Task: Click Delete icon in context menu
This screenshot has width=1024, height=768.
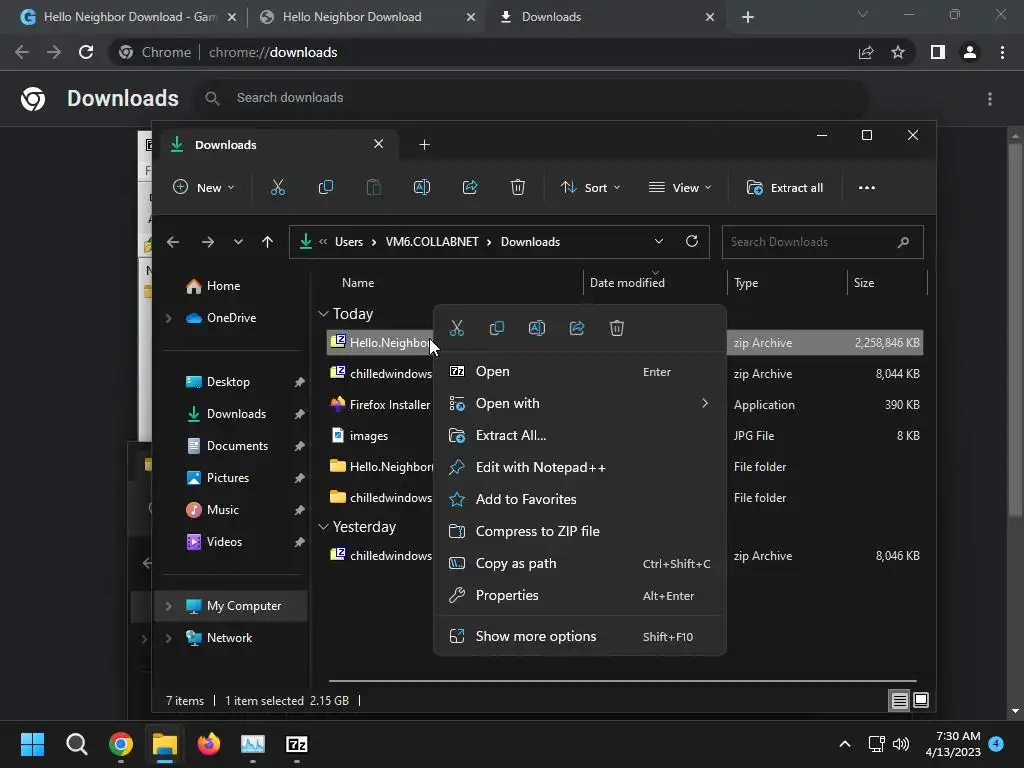Action: [616, 328]
